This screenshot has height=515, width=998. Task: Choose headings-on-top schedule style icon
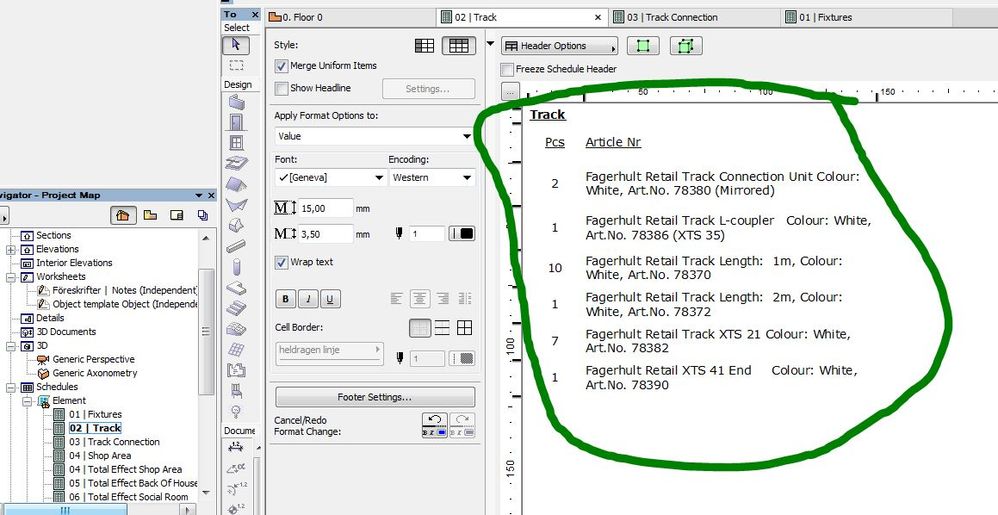pos(459,45)
